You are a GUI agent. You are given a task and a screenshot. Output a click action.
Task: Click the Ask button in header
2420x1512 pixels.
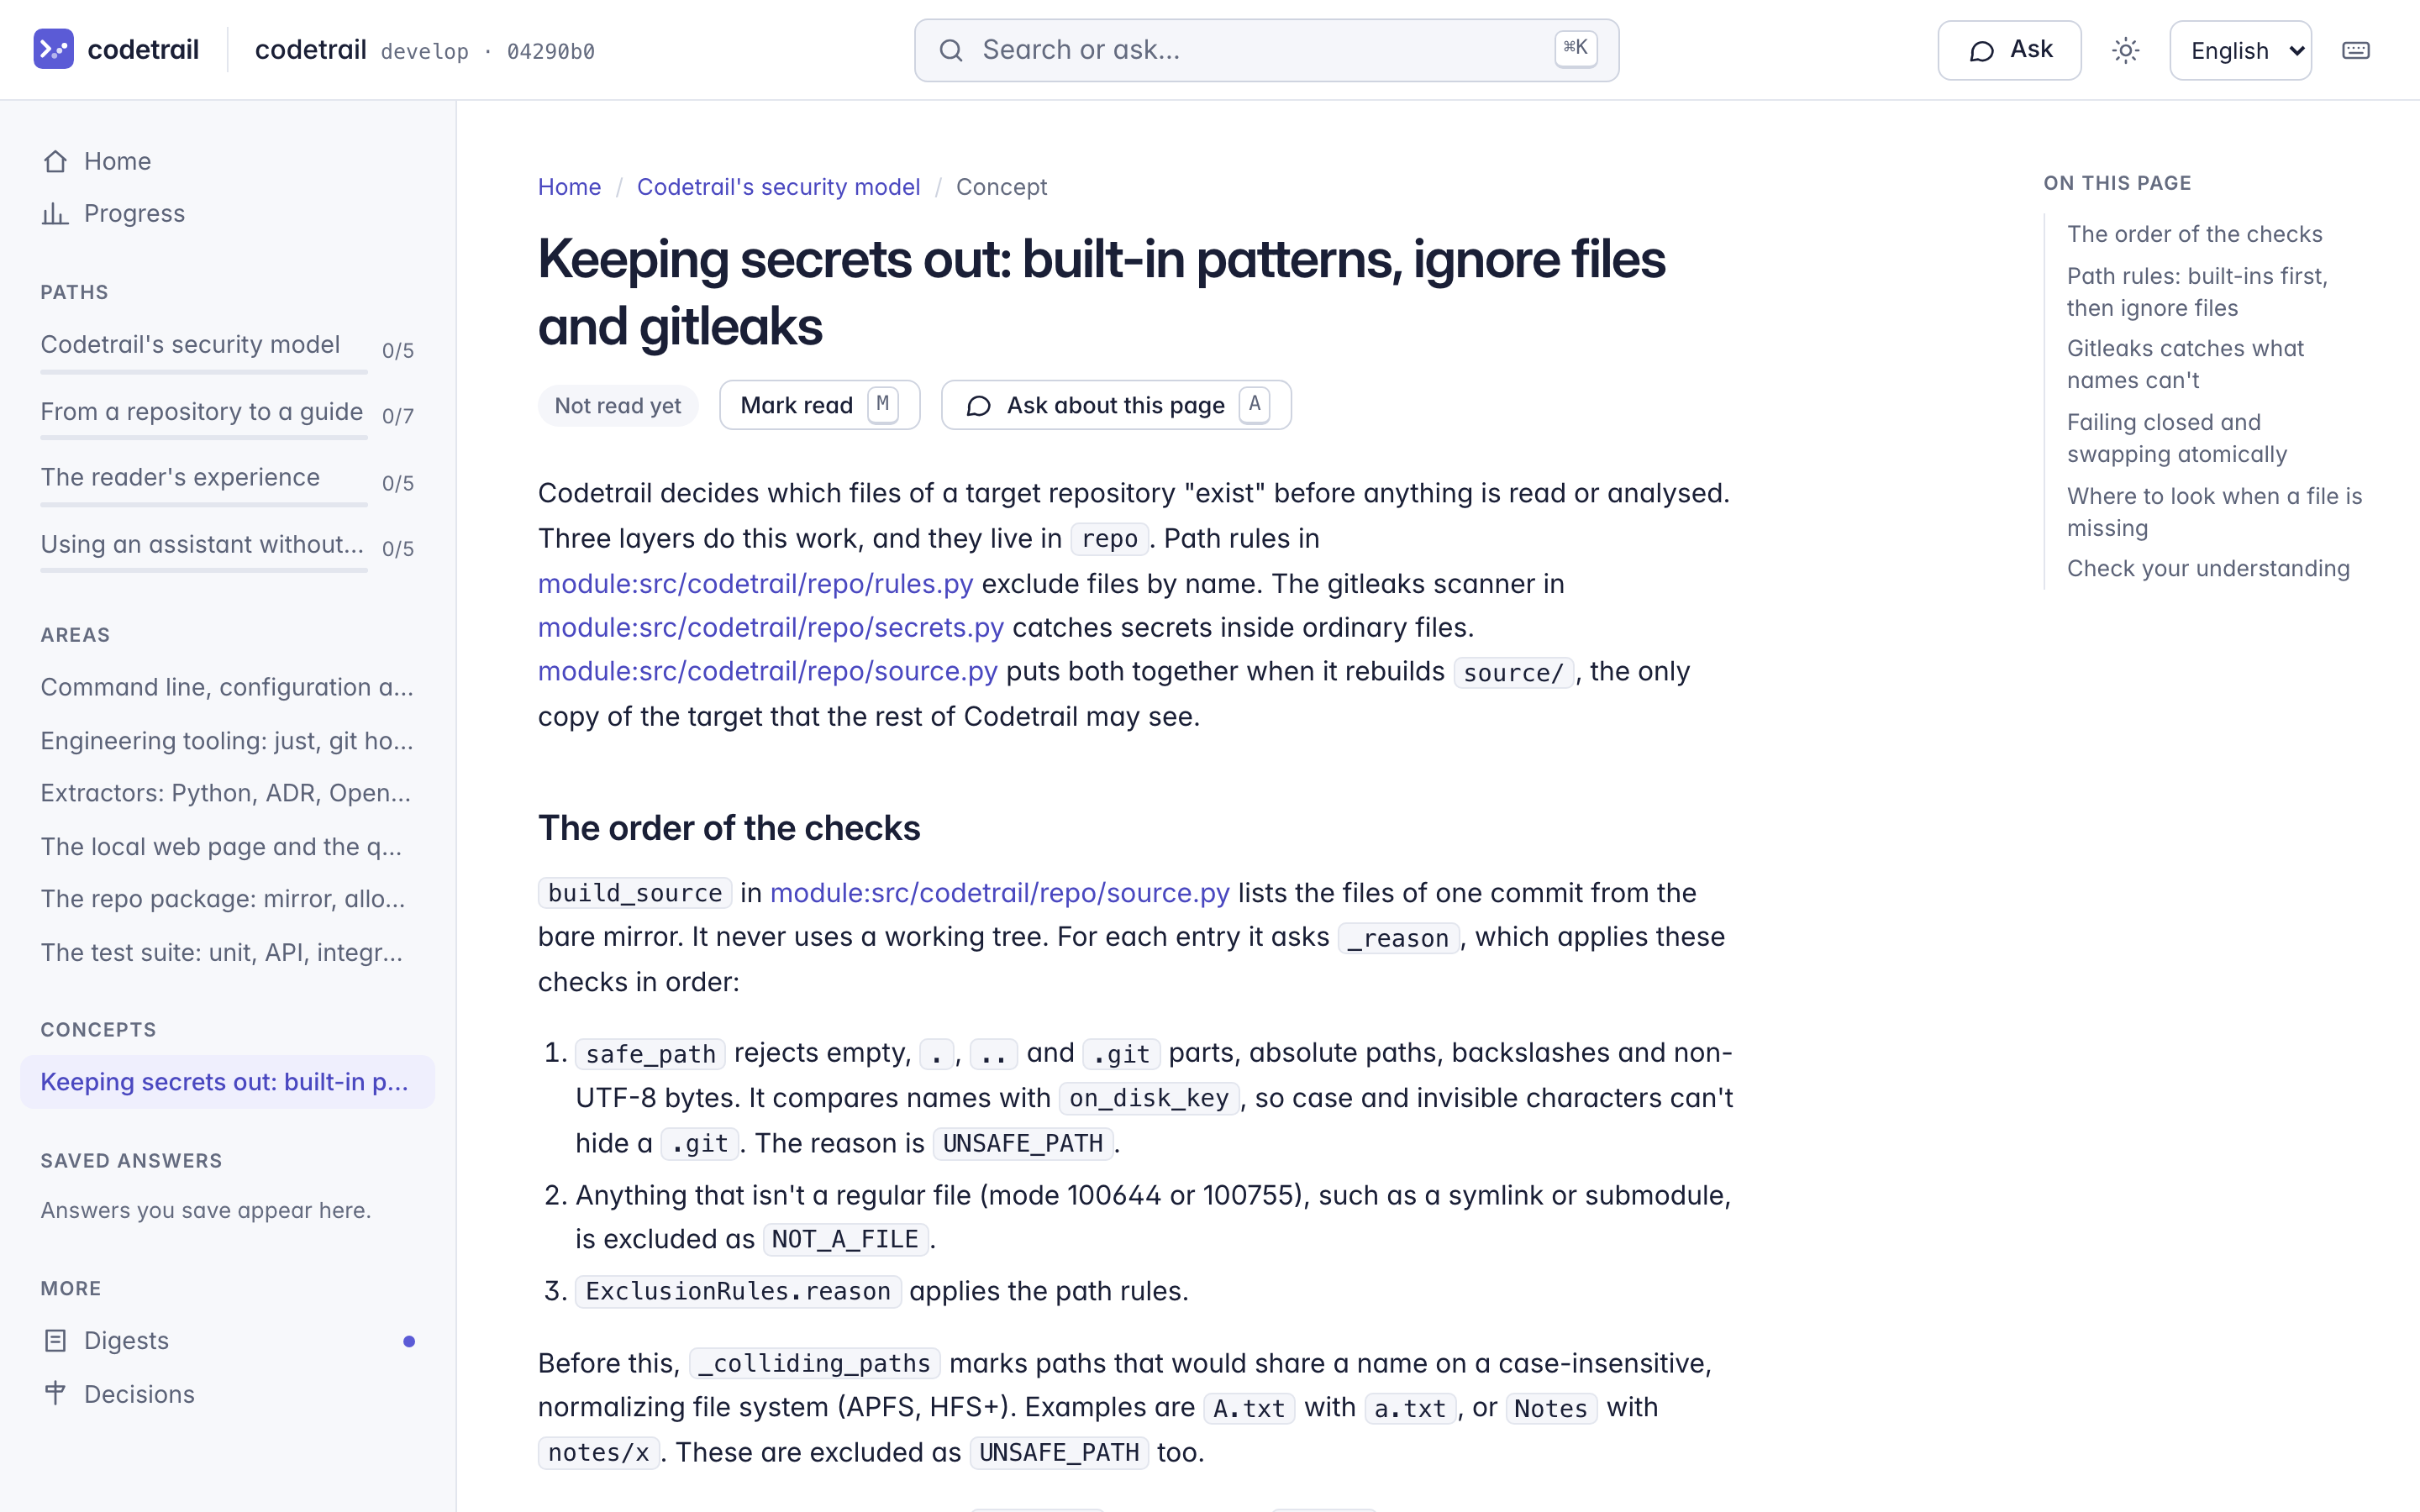click(2009, 50)
